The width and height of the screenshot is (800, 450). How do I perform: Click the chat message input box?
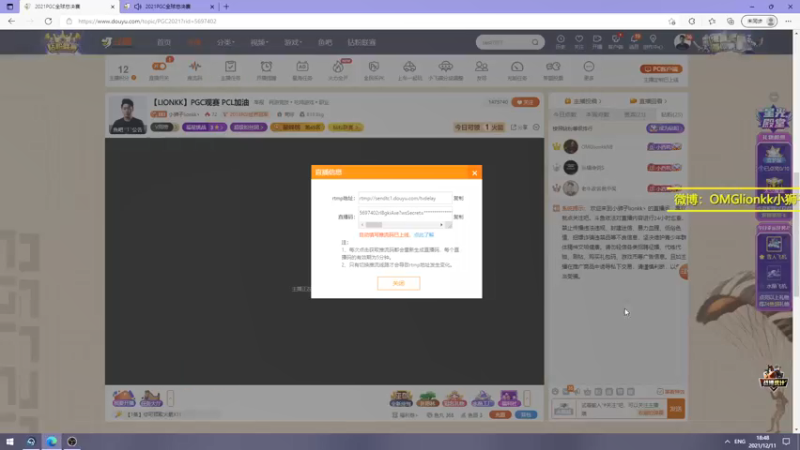tap(623, 408)
